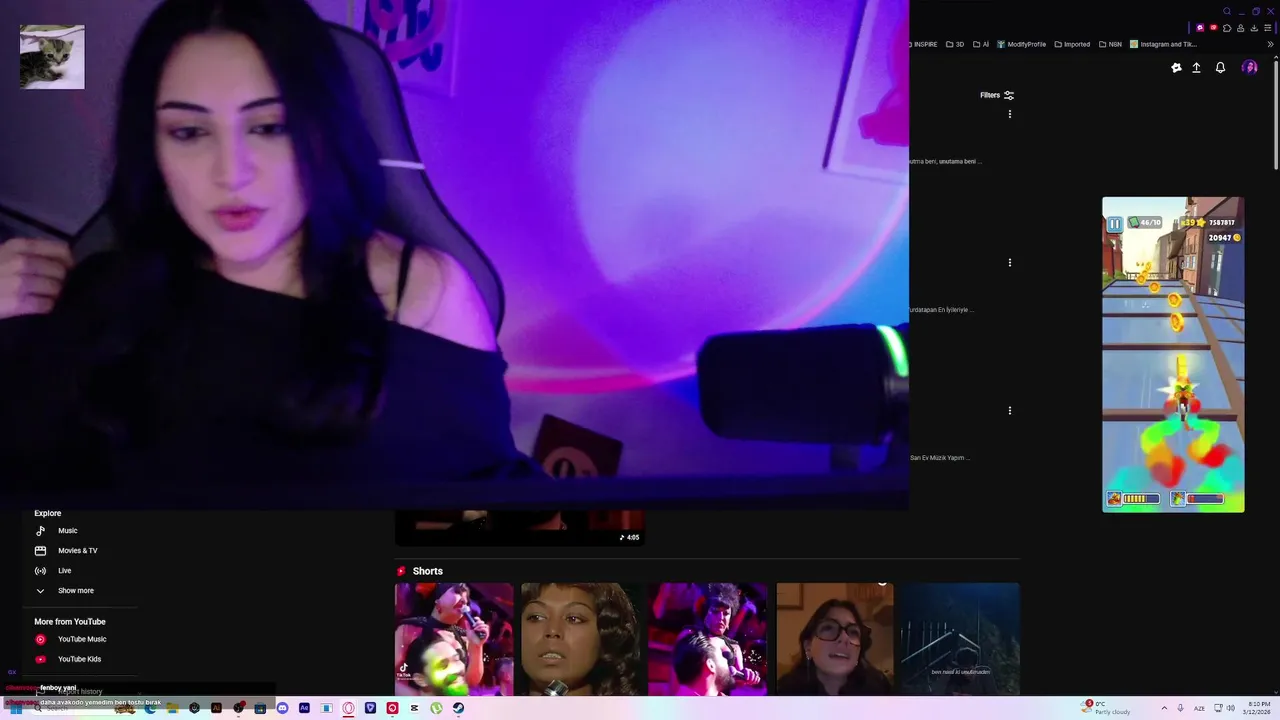Open Shorts thumbnail of curly-haired woman
This screenshot has width=1280, height=720.
pyautogui.click(x=581, y=639)
